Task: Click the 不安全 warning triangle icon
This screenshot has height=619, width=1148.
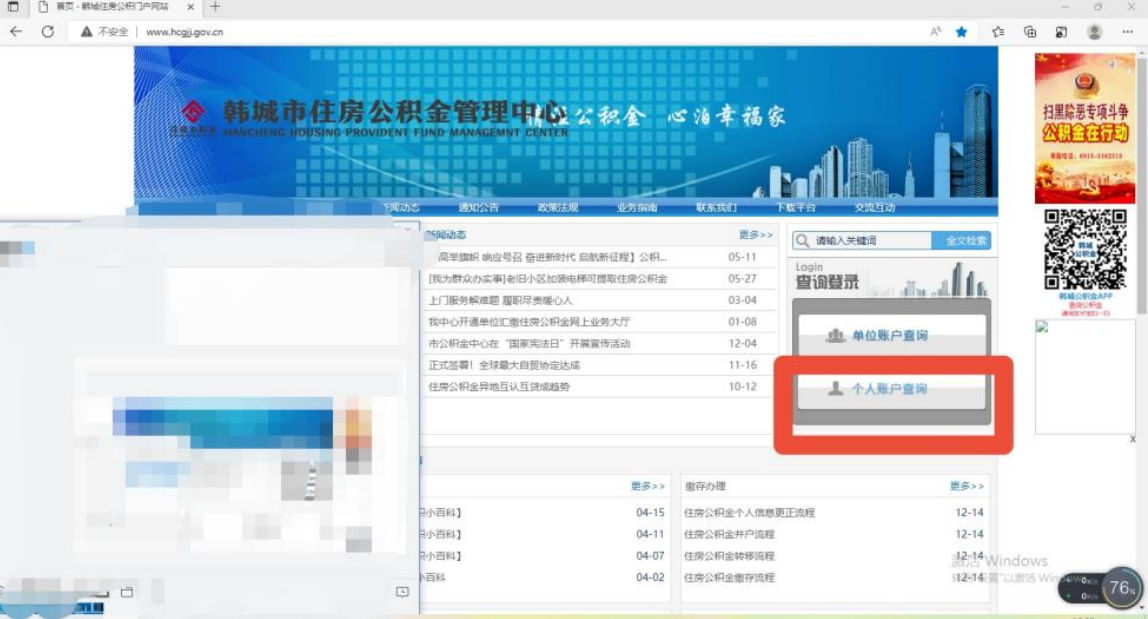Action: pyautogui.click(x=86, y=31)
